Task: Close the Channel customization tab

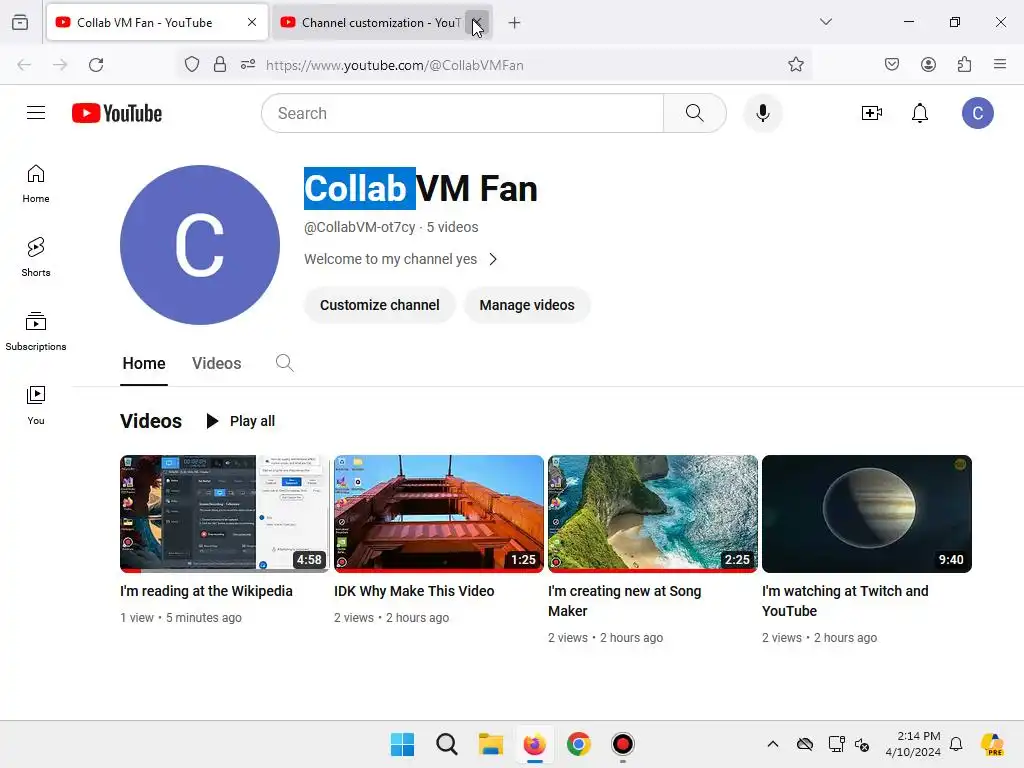Action: coord(477,23)
